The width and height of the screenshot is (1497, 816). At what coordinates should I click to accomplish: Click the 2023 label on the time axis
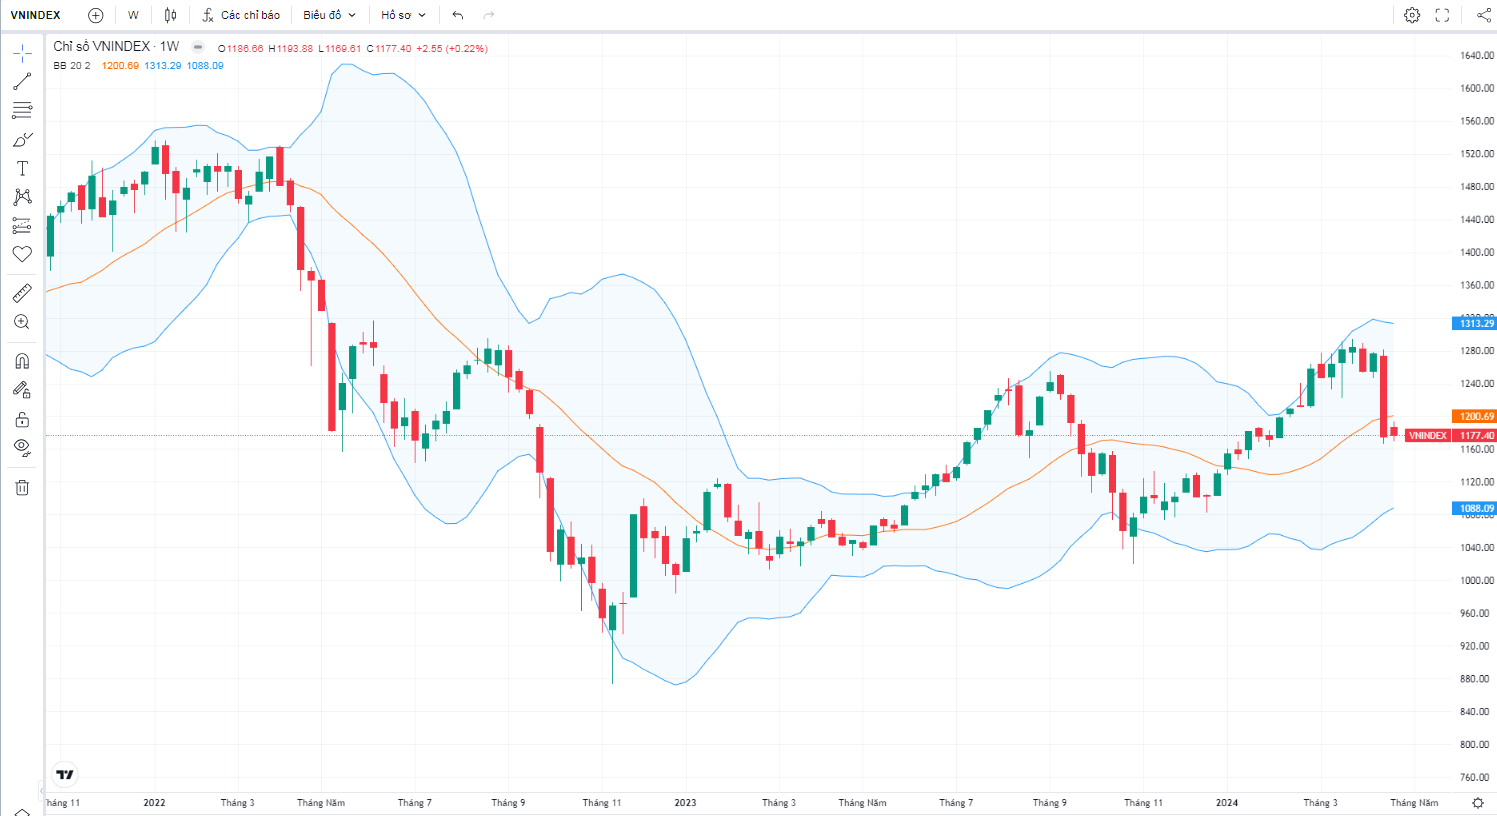tap(685, 803)
